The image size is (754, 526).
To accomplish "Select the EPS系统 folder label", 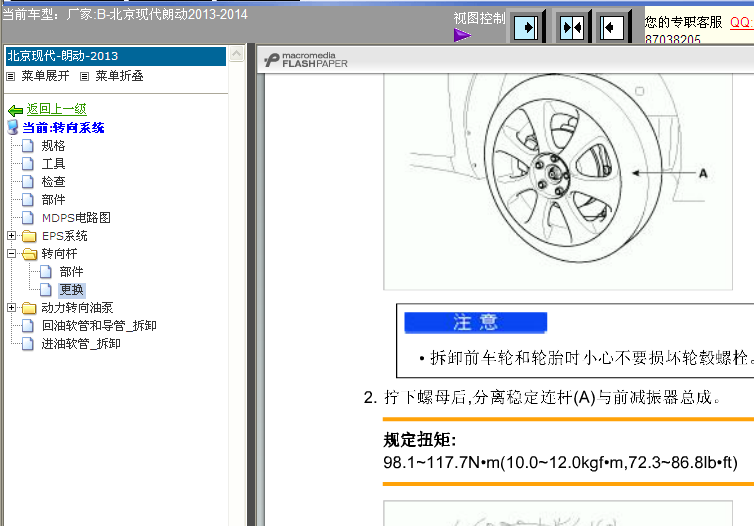I will pyautogui.click(x=64, y=236).
